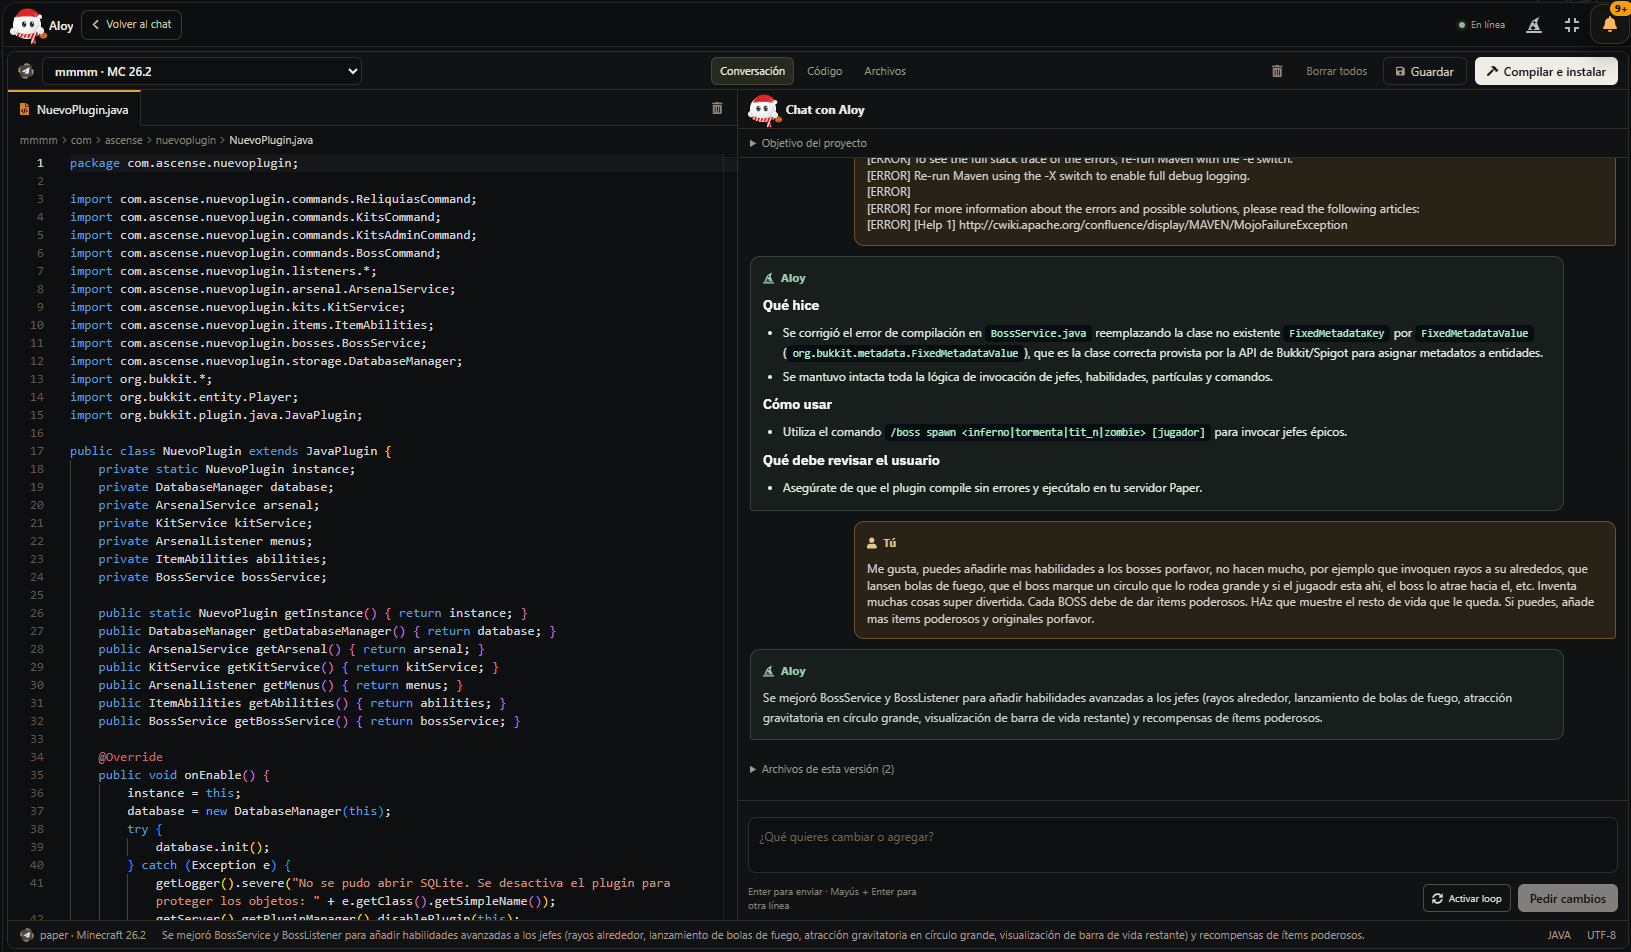The image size is (1631, 952).
Task: Click Compilar e instalar
Action: [x=1546, y=71]
